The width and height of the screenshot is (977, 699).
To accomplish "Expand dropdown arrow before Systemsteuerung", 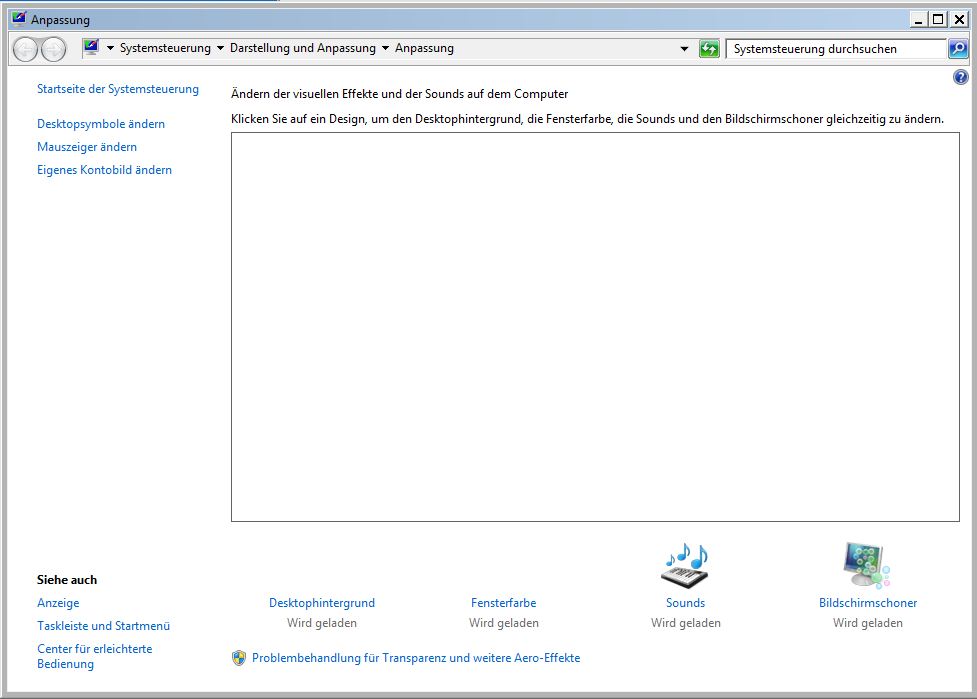I will (110, 48).
